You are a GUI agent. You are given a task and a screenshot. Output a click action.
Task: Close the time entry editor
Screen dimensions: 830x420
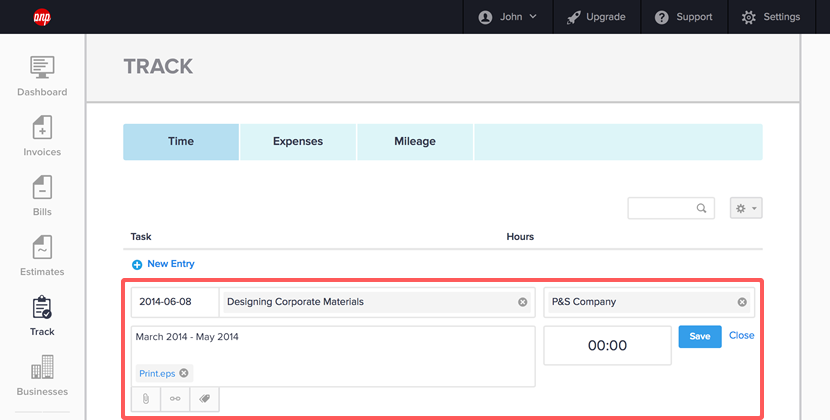tap(741, 336)
